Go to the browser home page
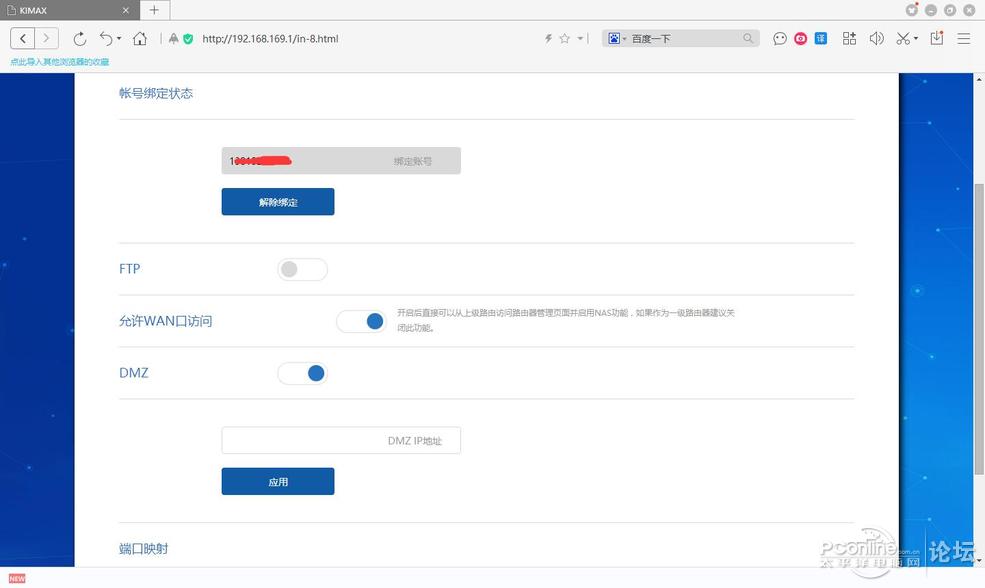This screenshot has height=588, width=985. (x=140, y=38)
